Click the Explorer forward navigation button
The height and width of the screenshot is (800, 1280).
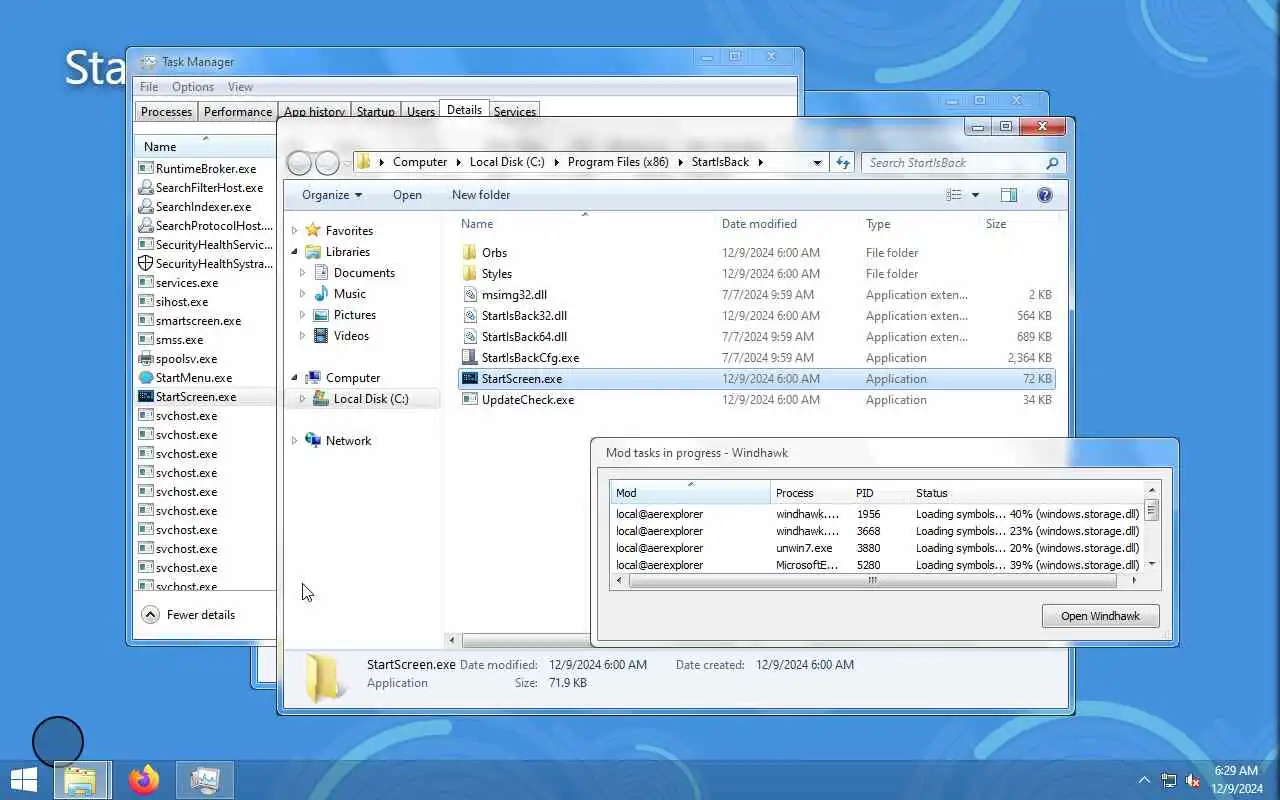point(327,163)
